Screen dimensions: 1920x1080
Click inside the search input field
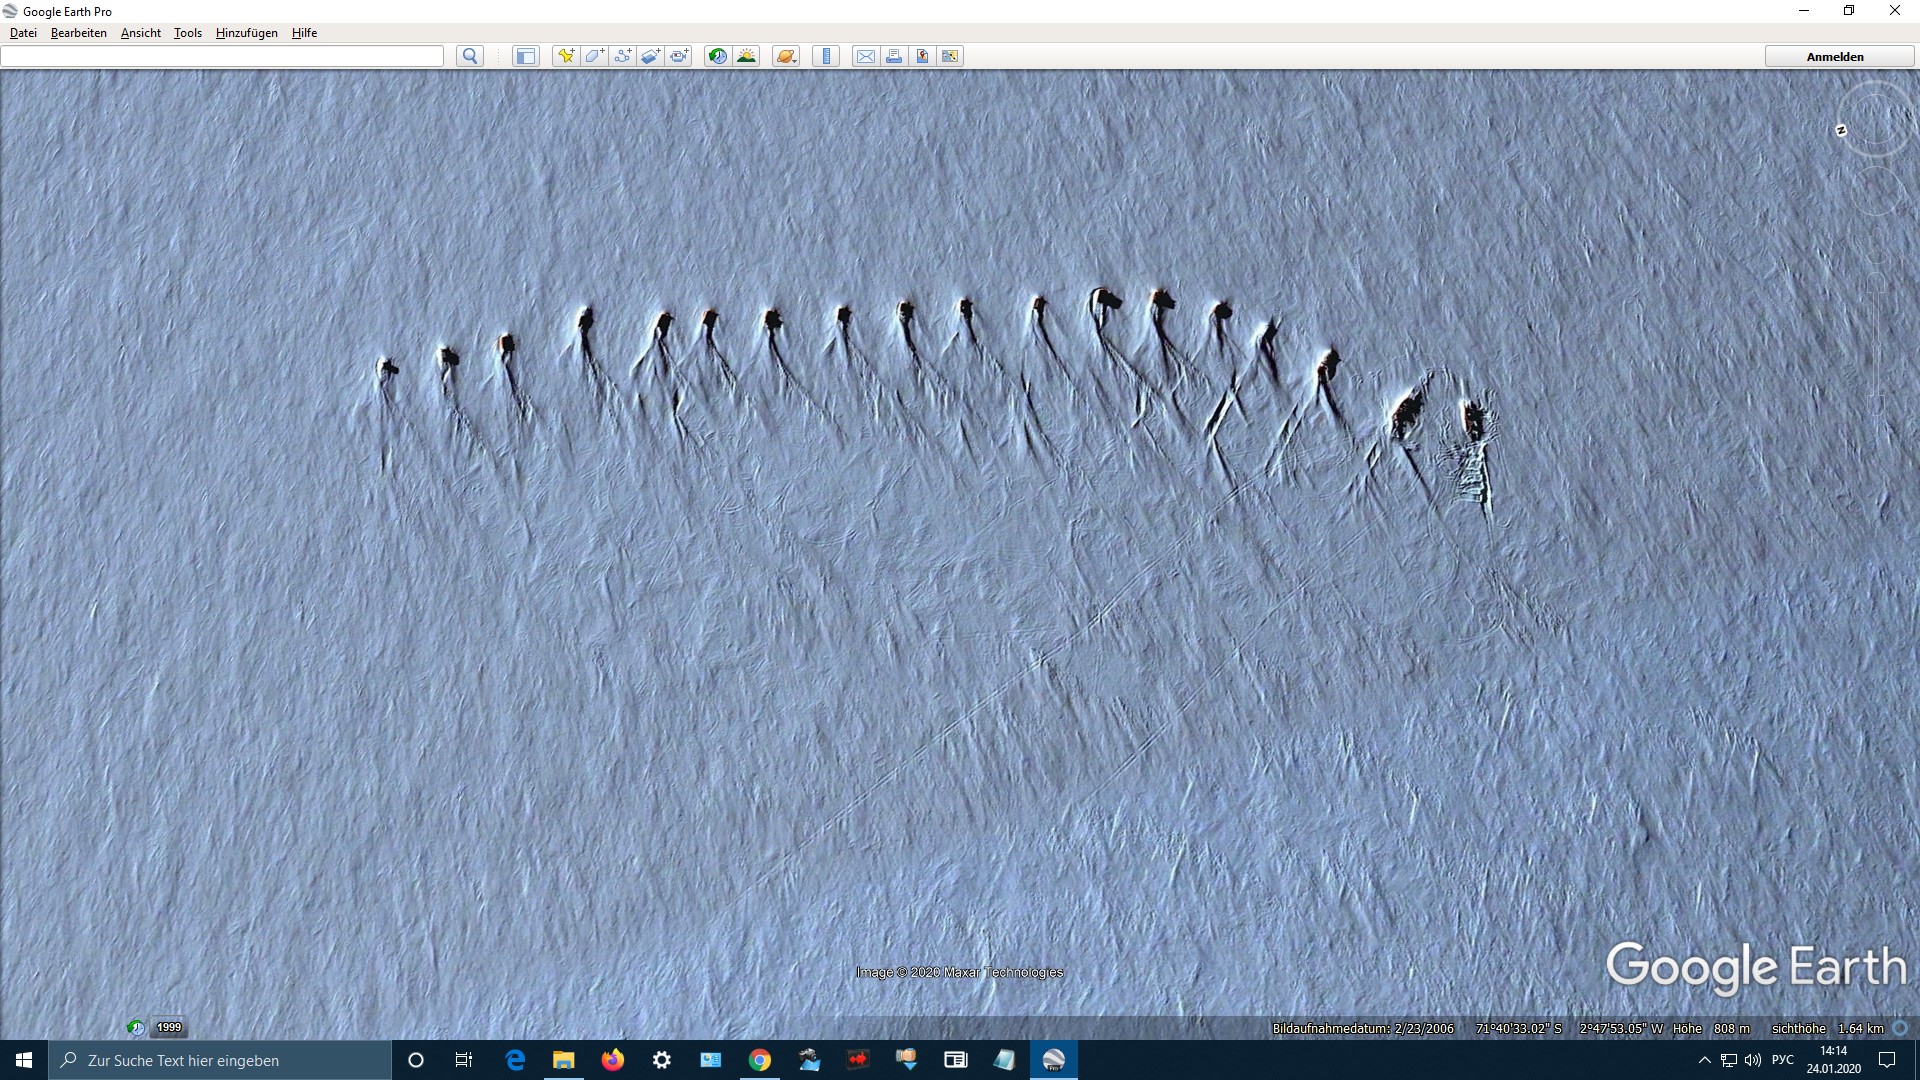pyautogui.click(x=222, y=56)
